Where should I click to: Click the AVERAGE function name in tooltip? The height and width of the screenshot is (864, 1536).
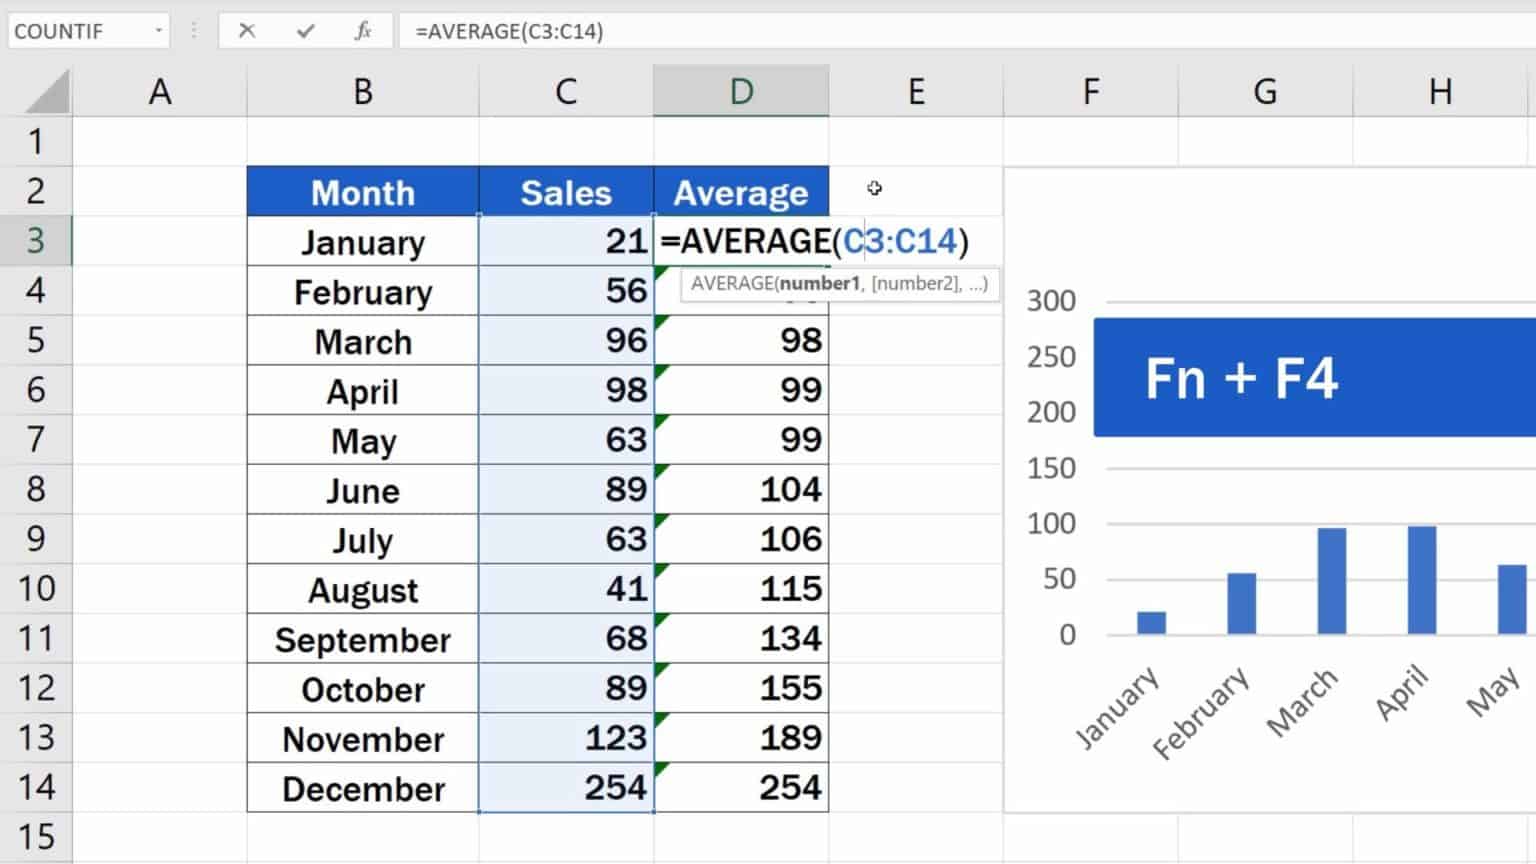click(x=731, y=284)
